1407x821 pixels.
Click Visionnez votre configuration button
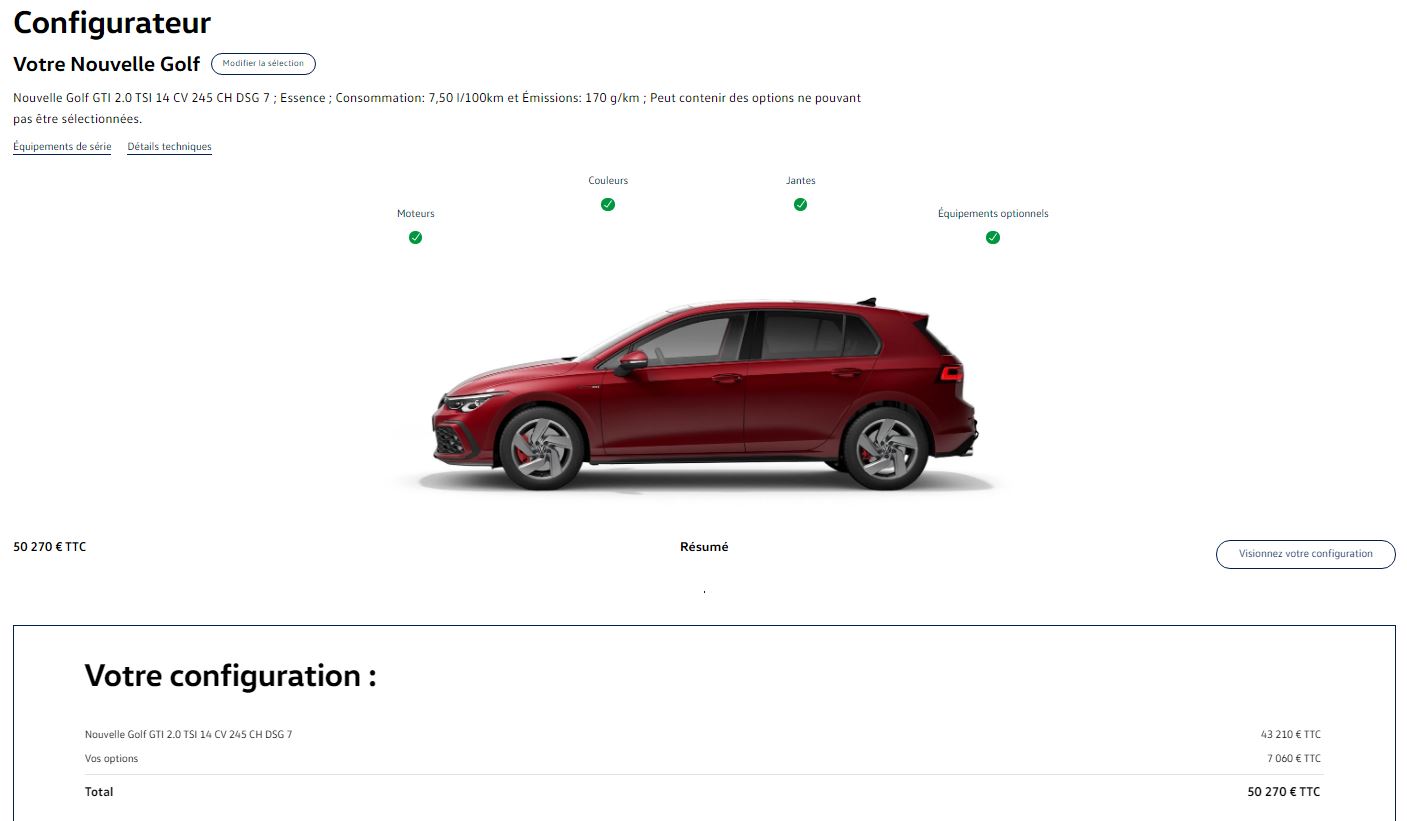[1305, 554]
